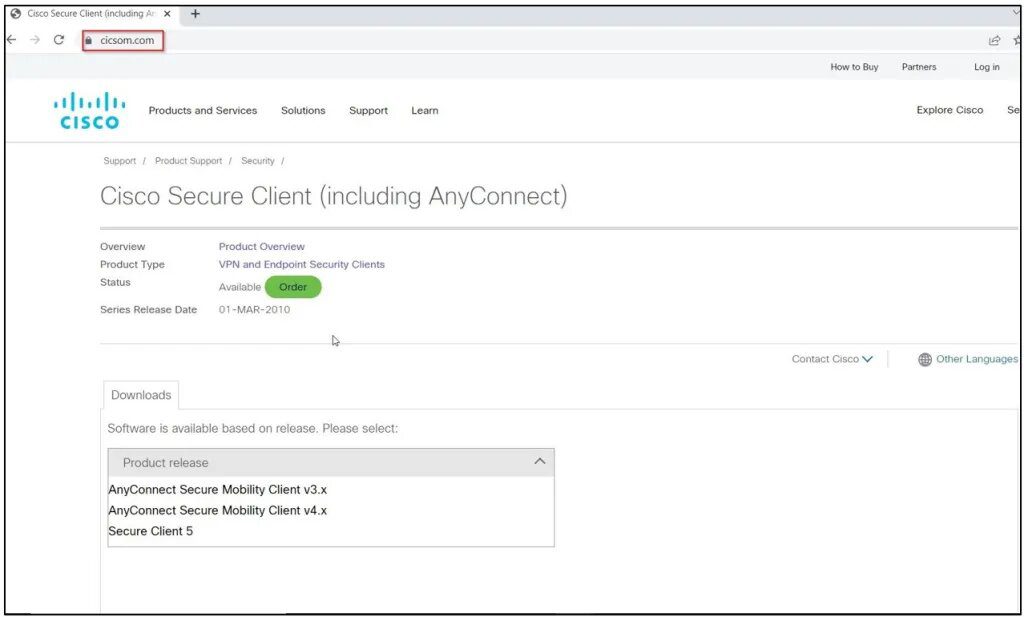Click the Product release dropdown header
This screenshot has height=617, width=1024.
(331, 462)
